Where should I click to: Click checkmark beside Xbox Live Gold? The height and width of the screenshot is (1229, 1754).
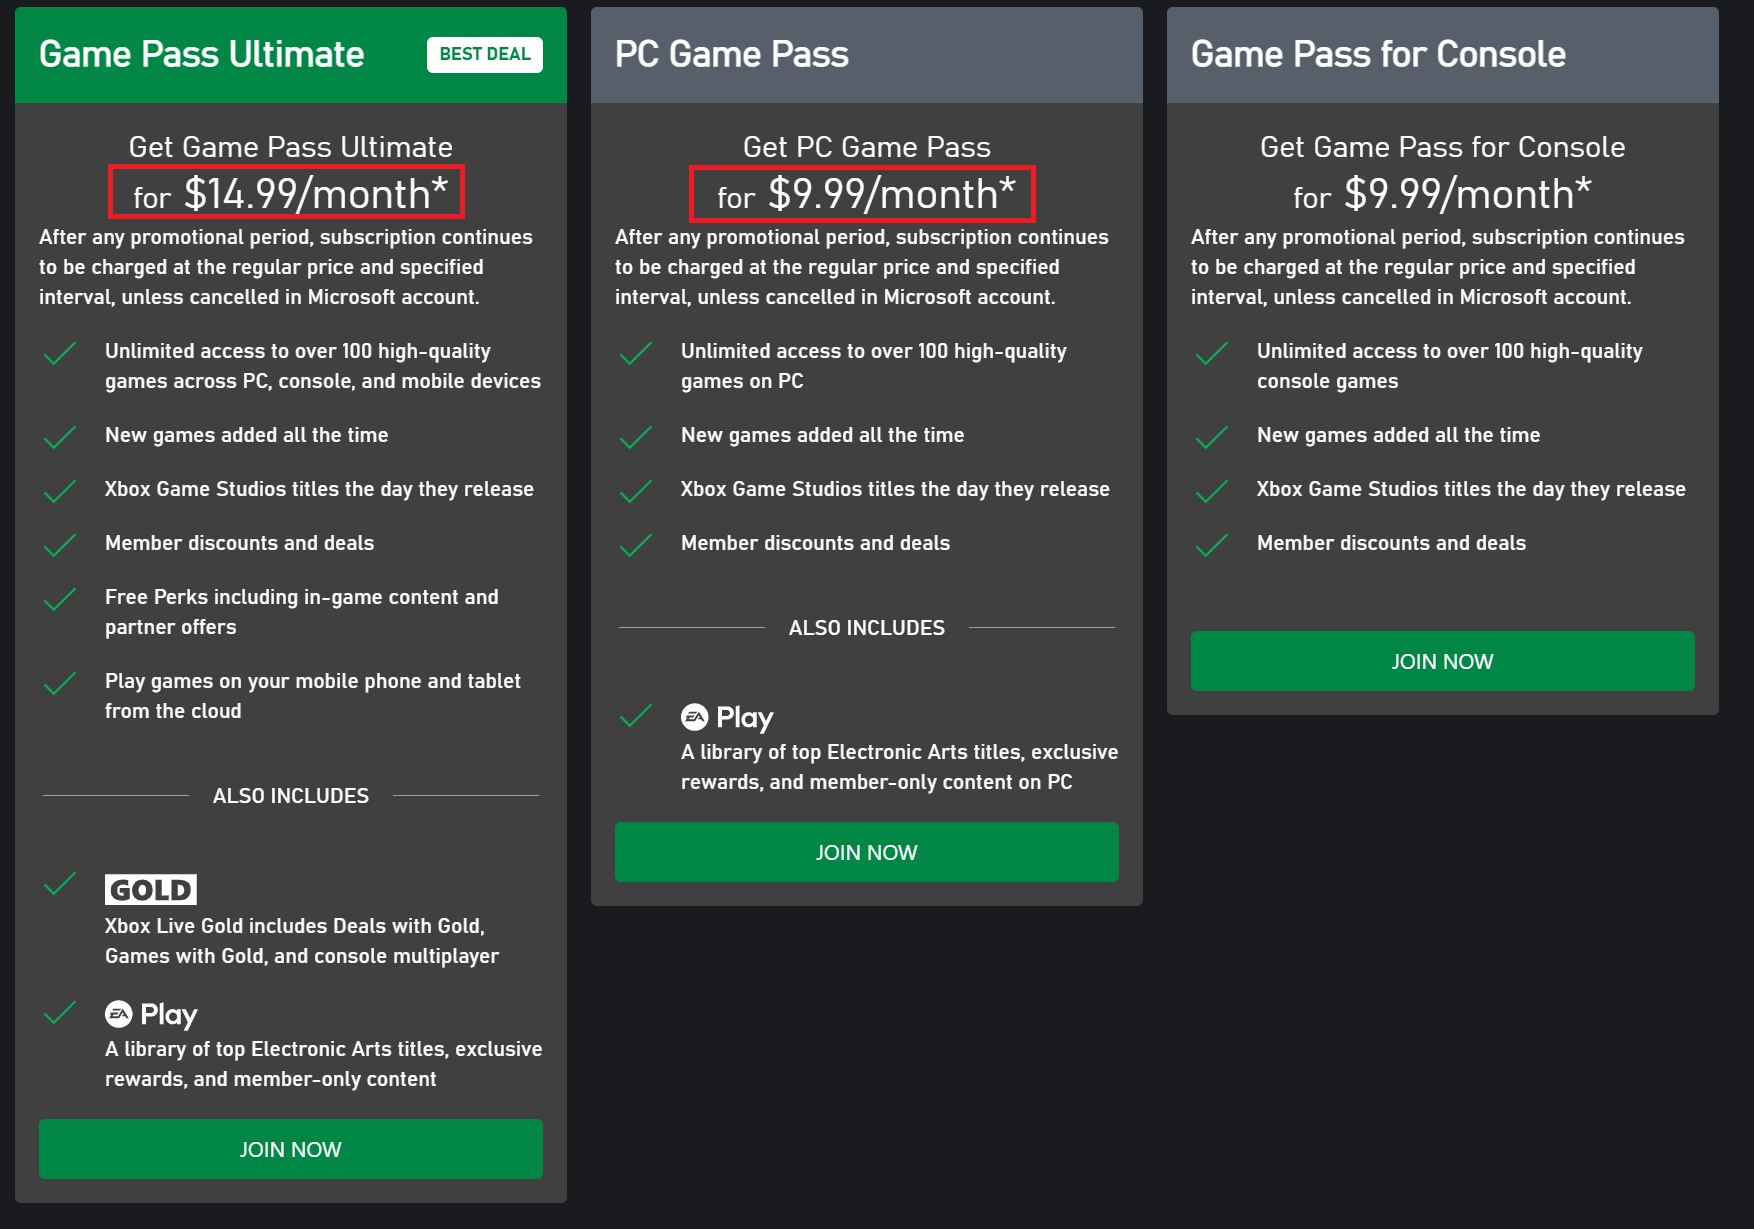click(60, 884)
